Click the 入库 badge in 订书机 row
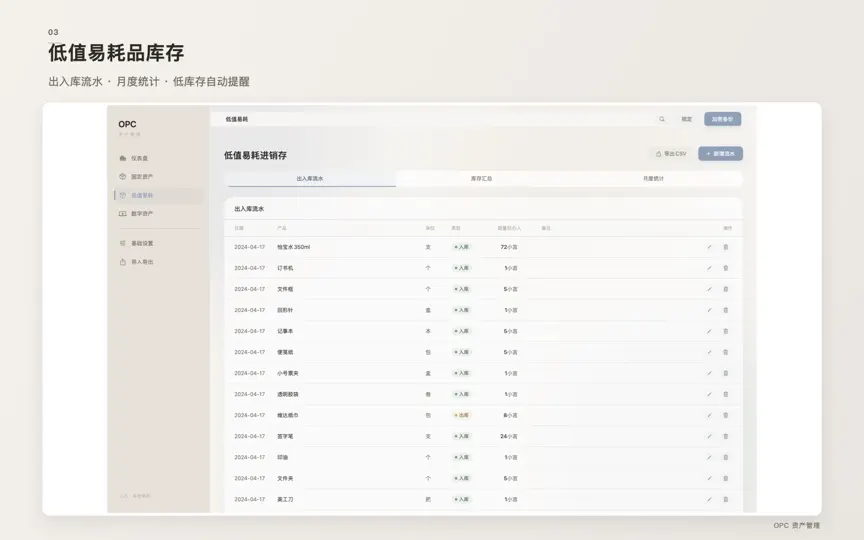The height and width of the screenshot is (540, 864). click(461, 268)
